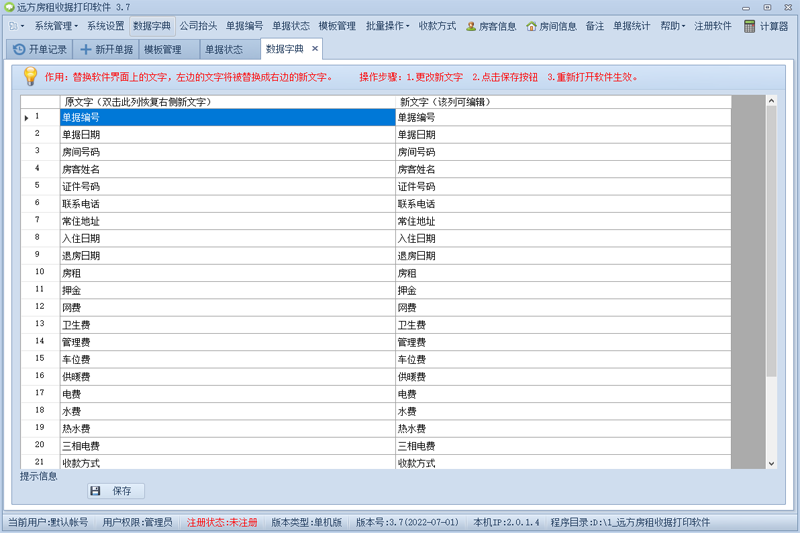Select original text cell 押金
Screen dimensions: 800x533
(228, 291)
